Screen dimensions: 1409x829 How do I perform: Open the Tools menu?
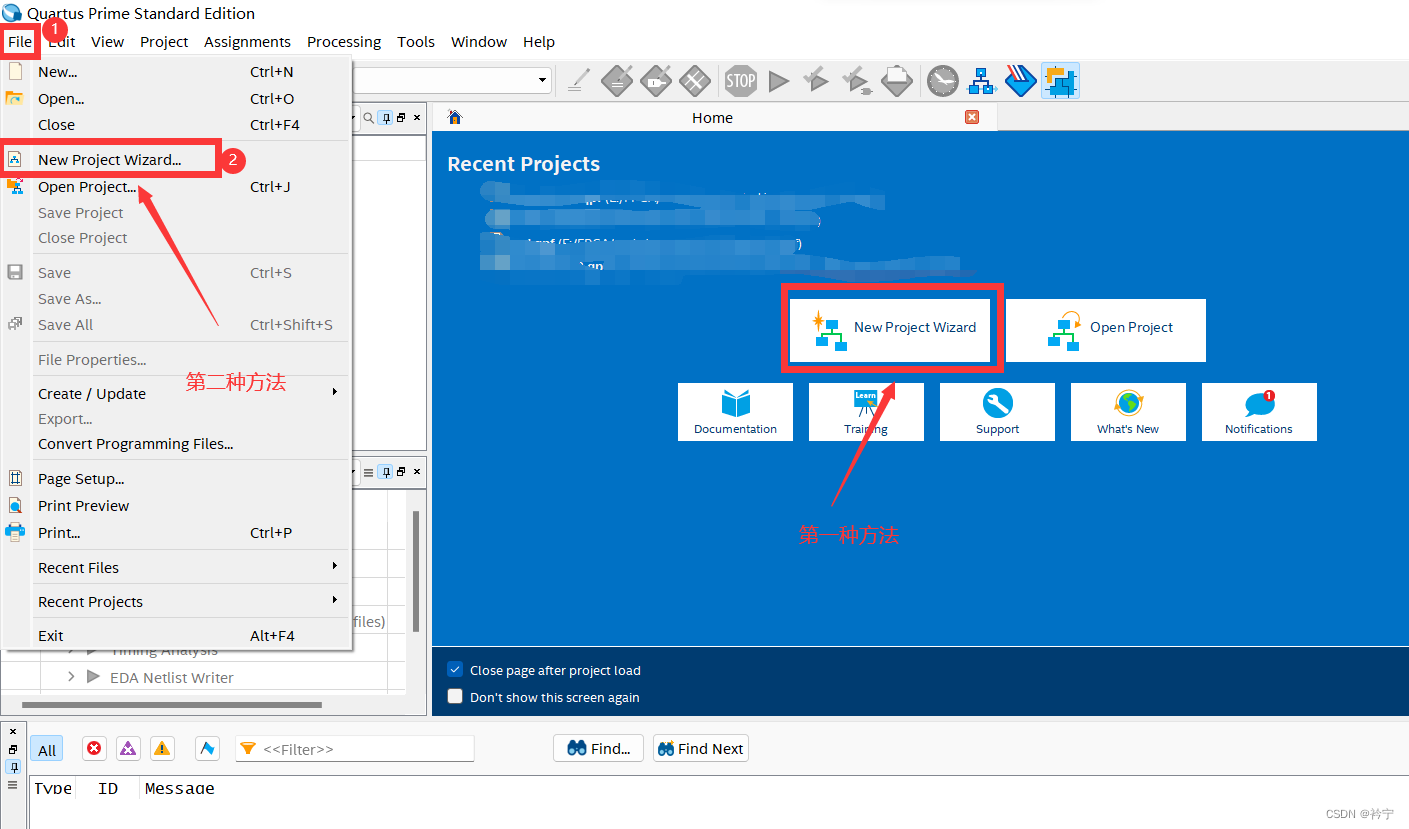416,42
